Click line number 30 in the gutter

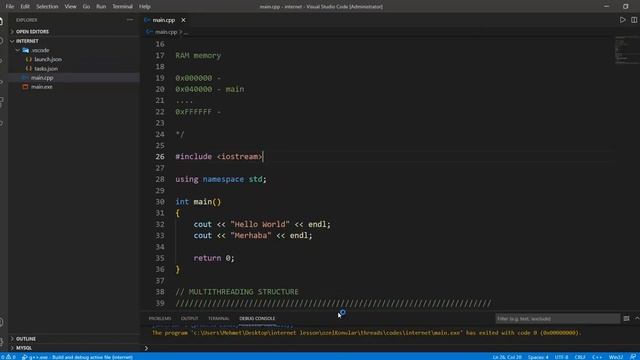pos(160,202)
